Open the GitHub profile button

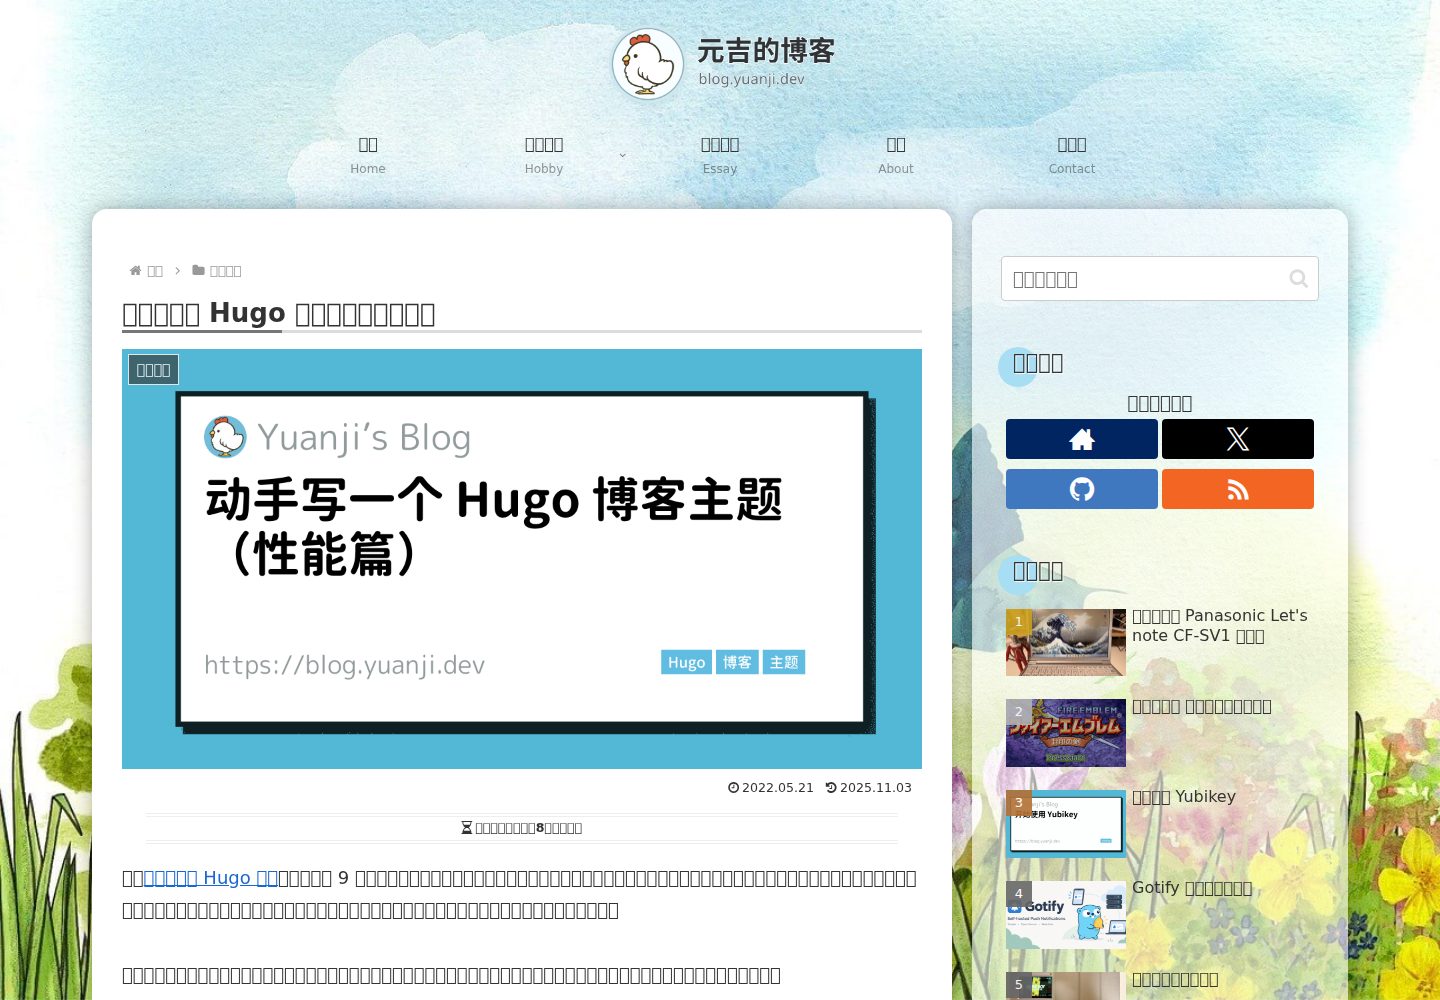point(1082,489)
